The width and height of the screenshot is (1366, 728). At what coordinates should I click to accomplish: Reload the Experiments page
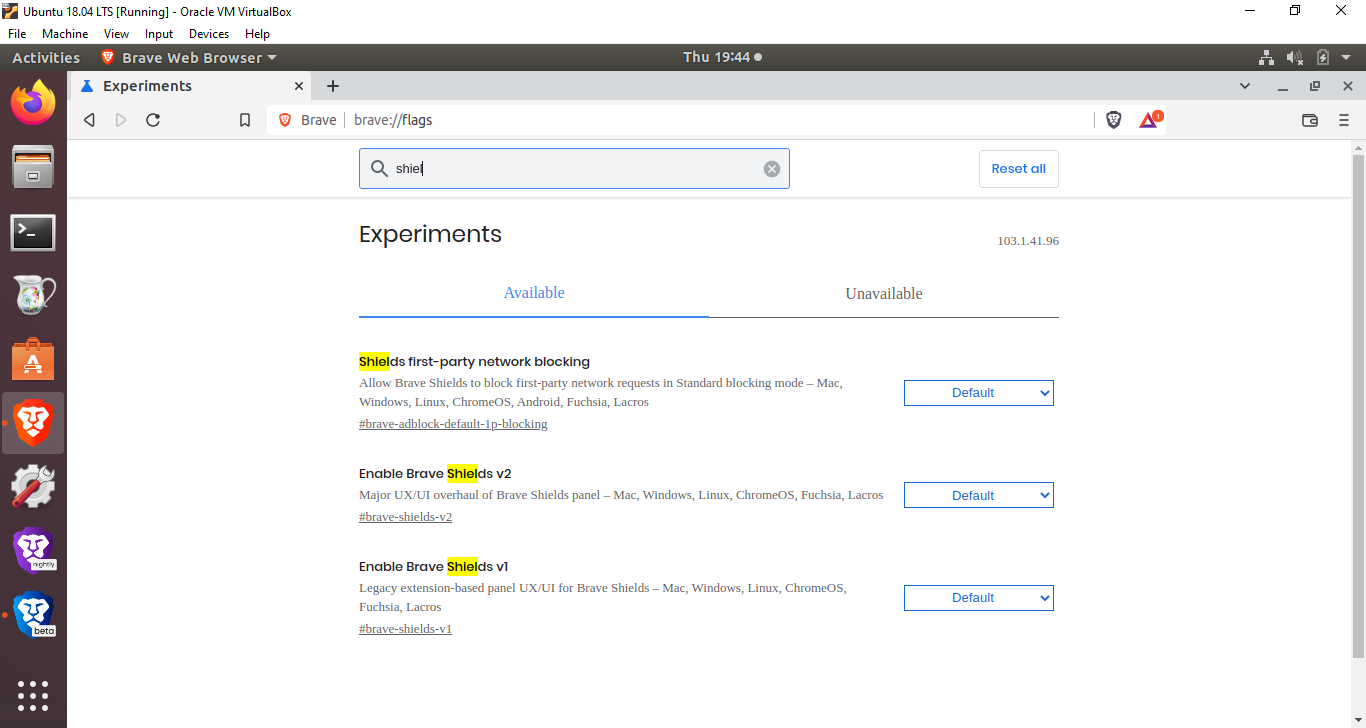pyautogui.click(x=152, y=119)
